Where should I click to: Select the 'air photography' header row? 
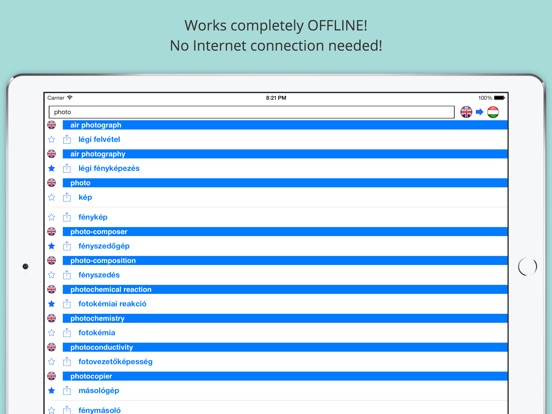(285, 154)
